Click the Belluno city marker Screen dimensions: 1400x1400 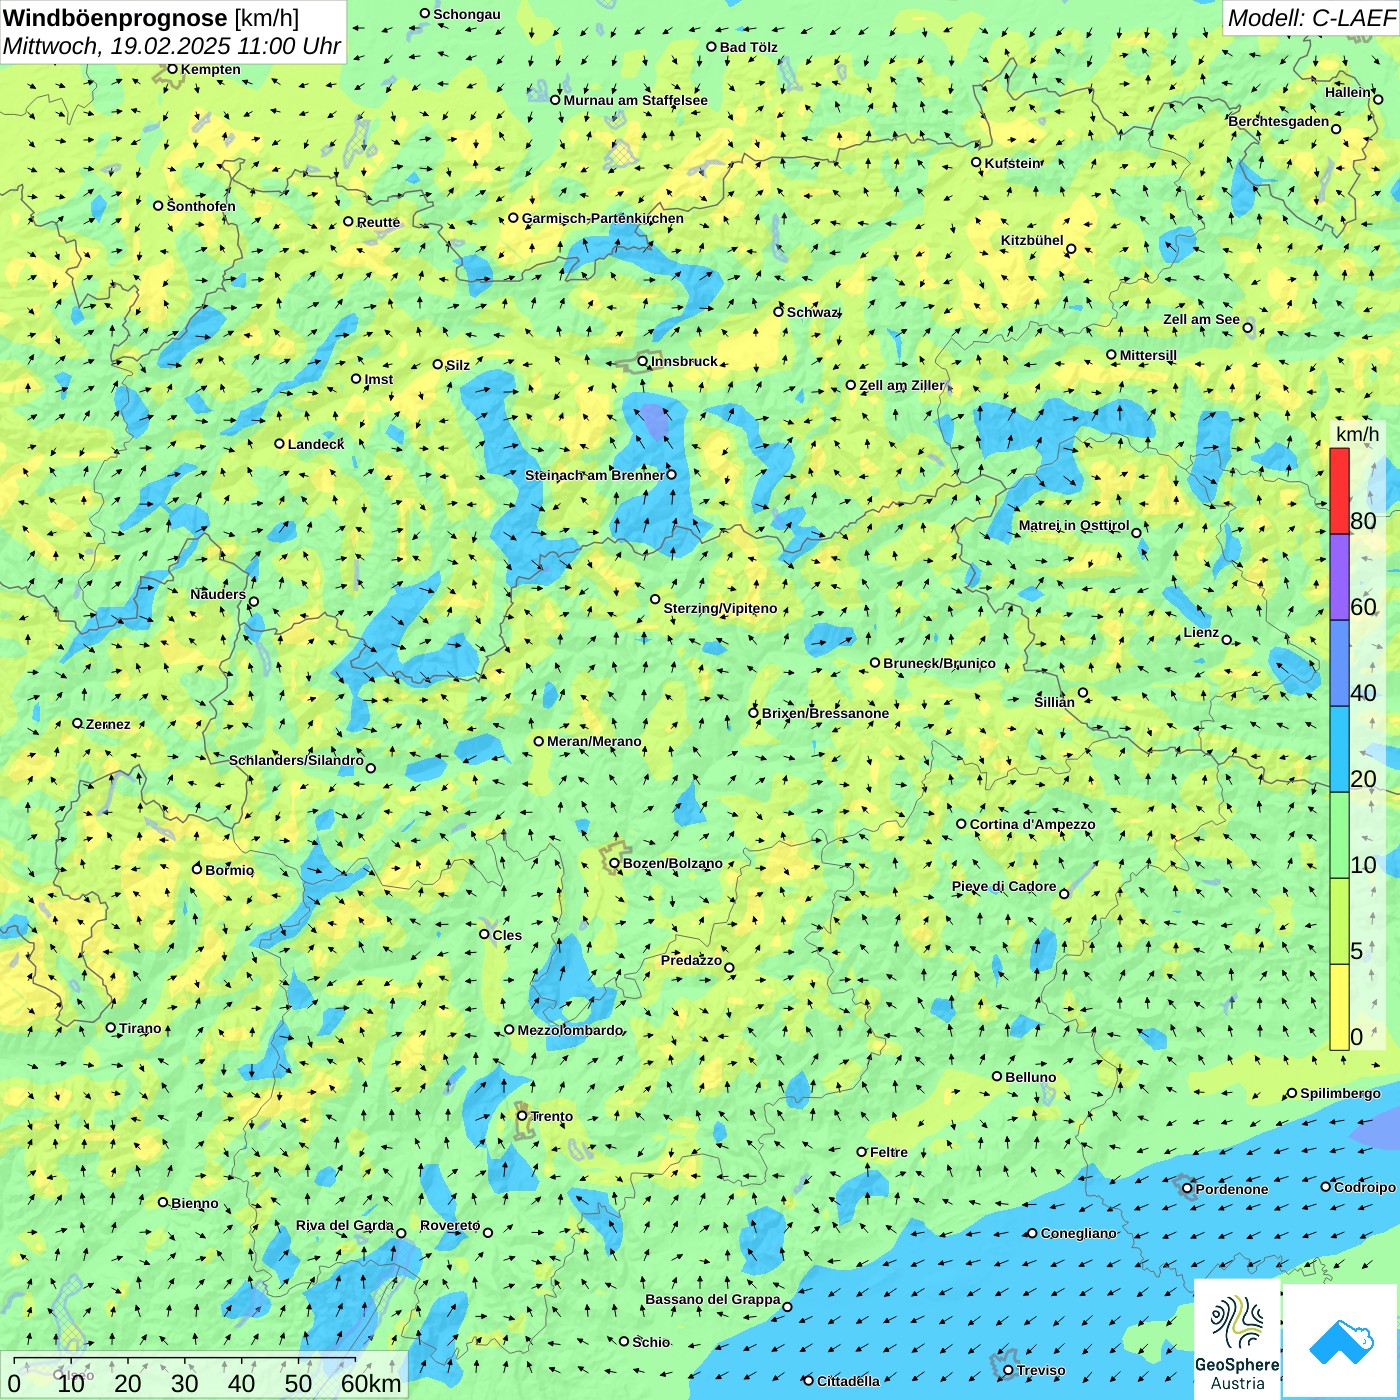(997, 1076)
